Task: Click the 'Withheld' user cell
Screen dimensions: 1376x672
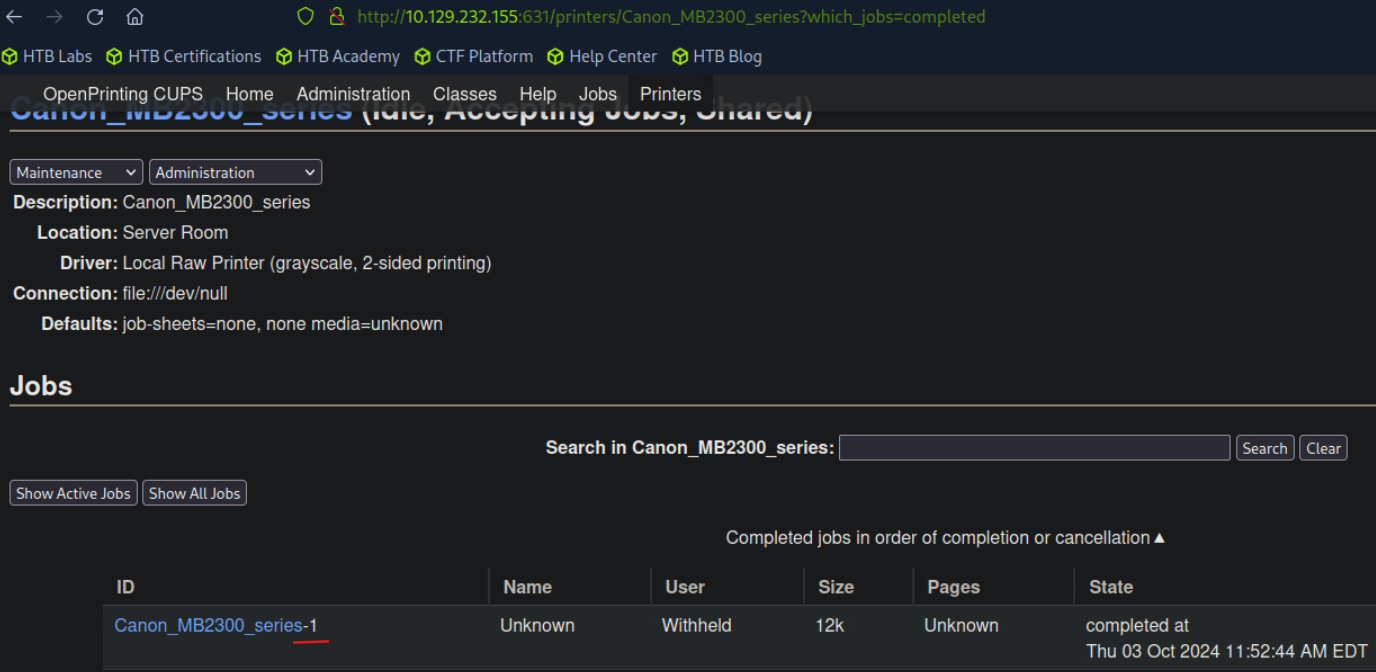Action: (x=697, y=626)
